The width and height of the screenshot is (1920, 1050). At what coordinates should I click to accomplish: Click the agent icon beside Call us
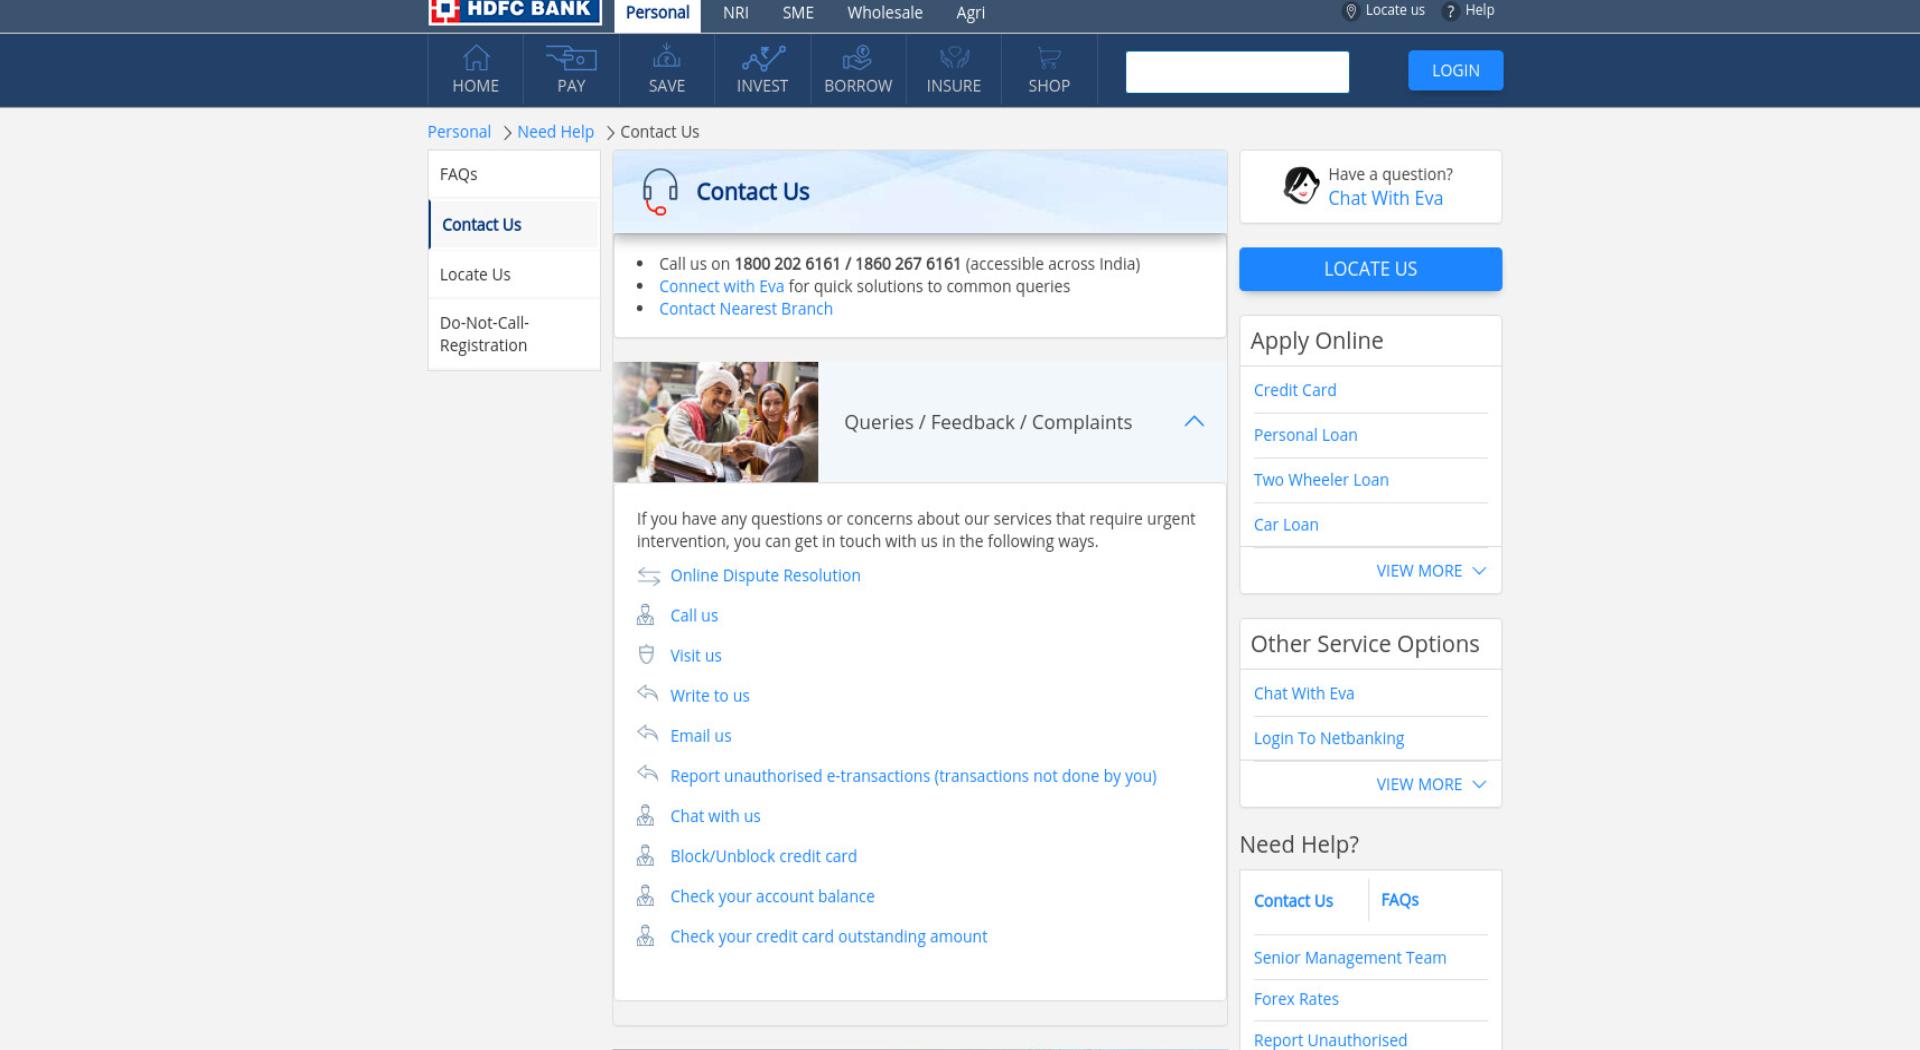[x=646, y=615]
